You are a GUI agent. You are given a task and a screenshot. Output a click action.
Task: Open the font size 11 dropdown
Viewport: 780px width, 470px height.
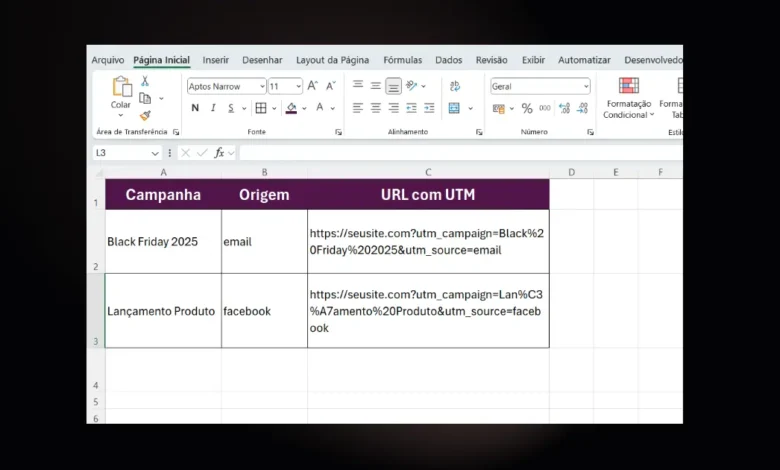298,87
